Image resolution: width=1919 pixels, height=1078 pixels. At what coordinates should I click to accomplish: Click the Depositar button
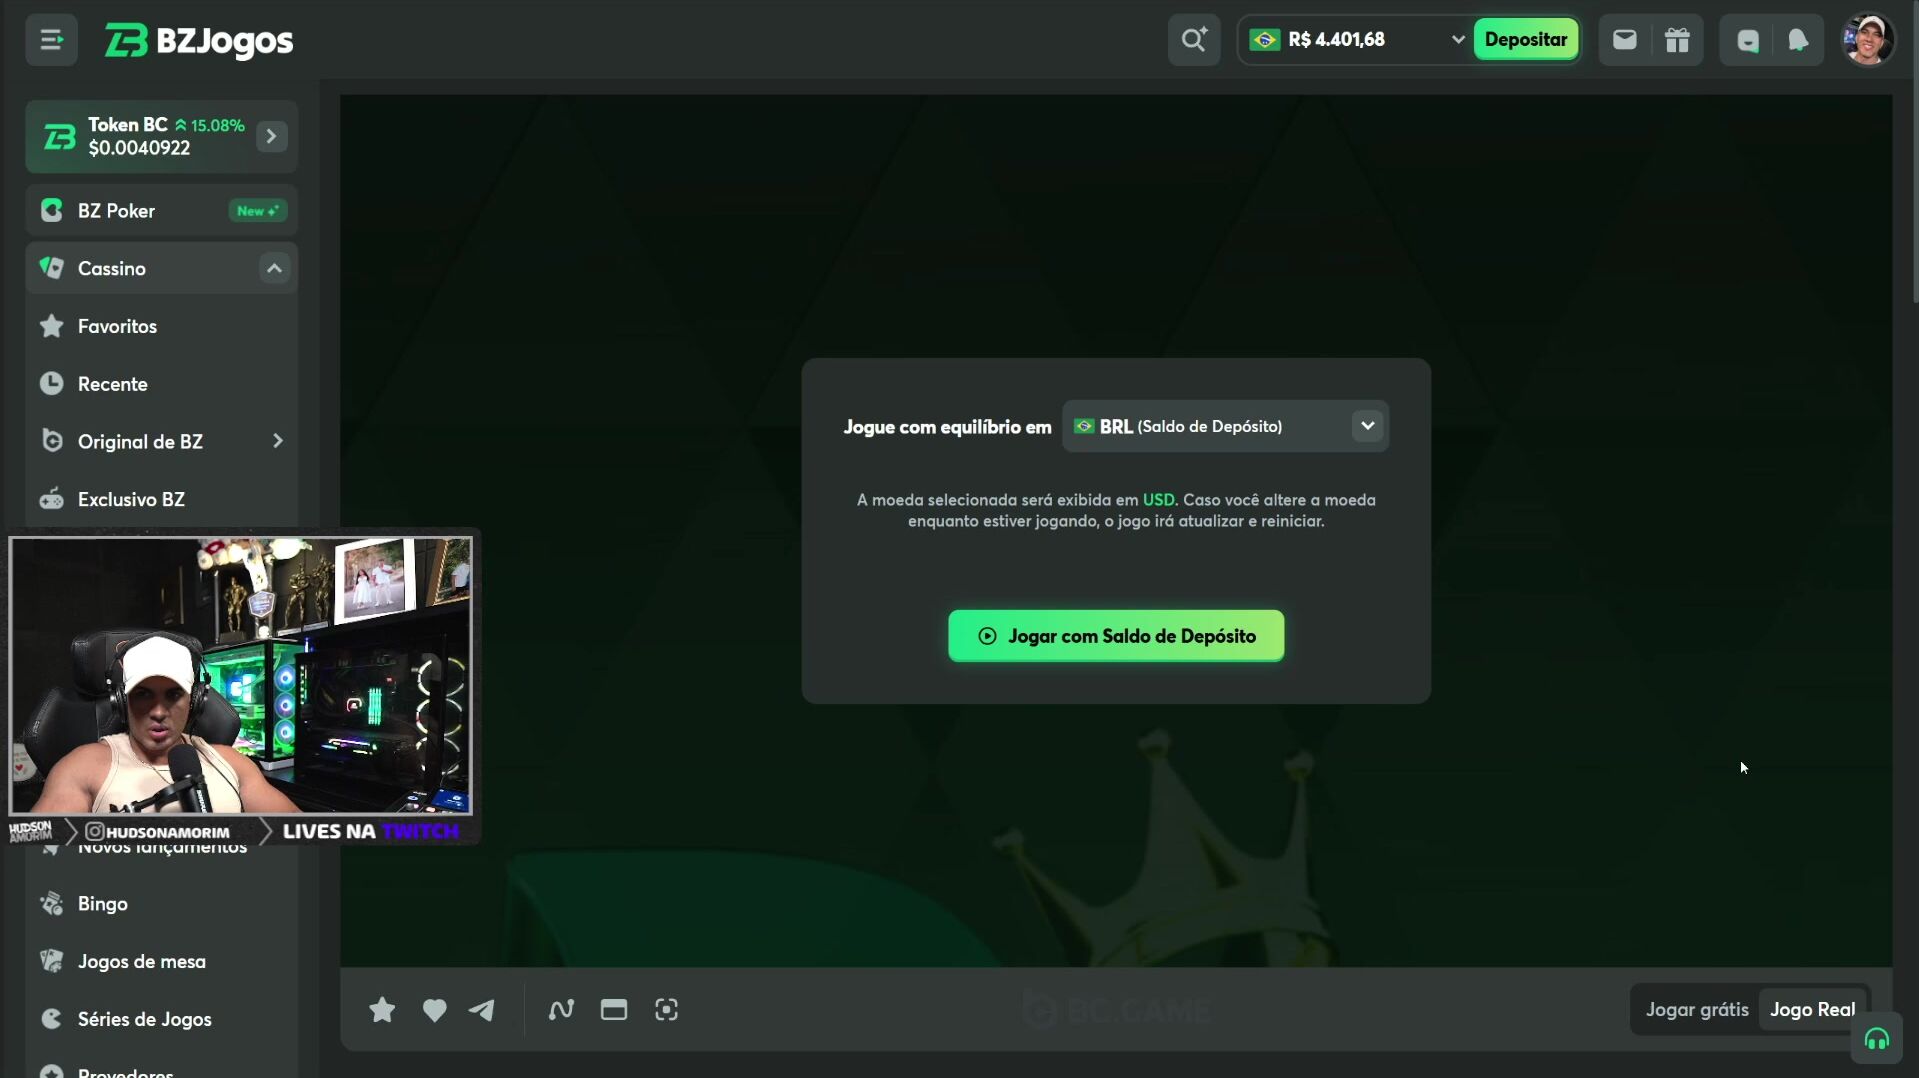(1526, 40)
